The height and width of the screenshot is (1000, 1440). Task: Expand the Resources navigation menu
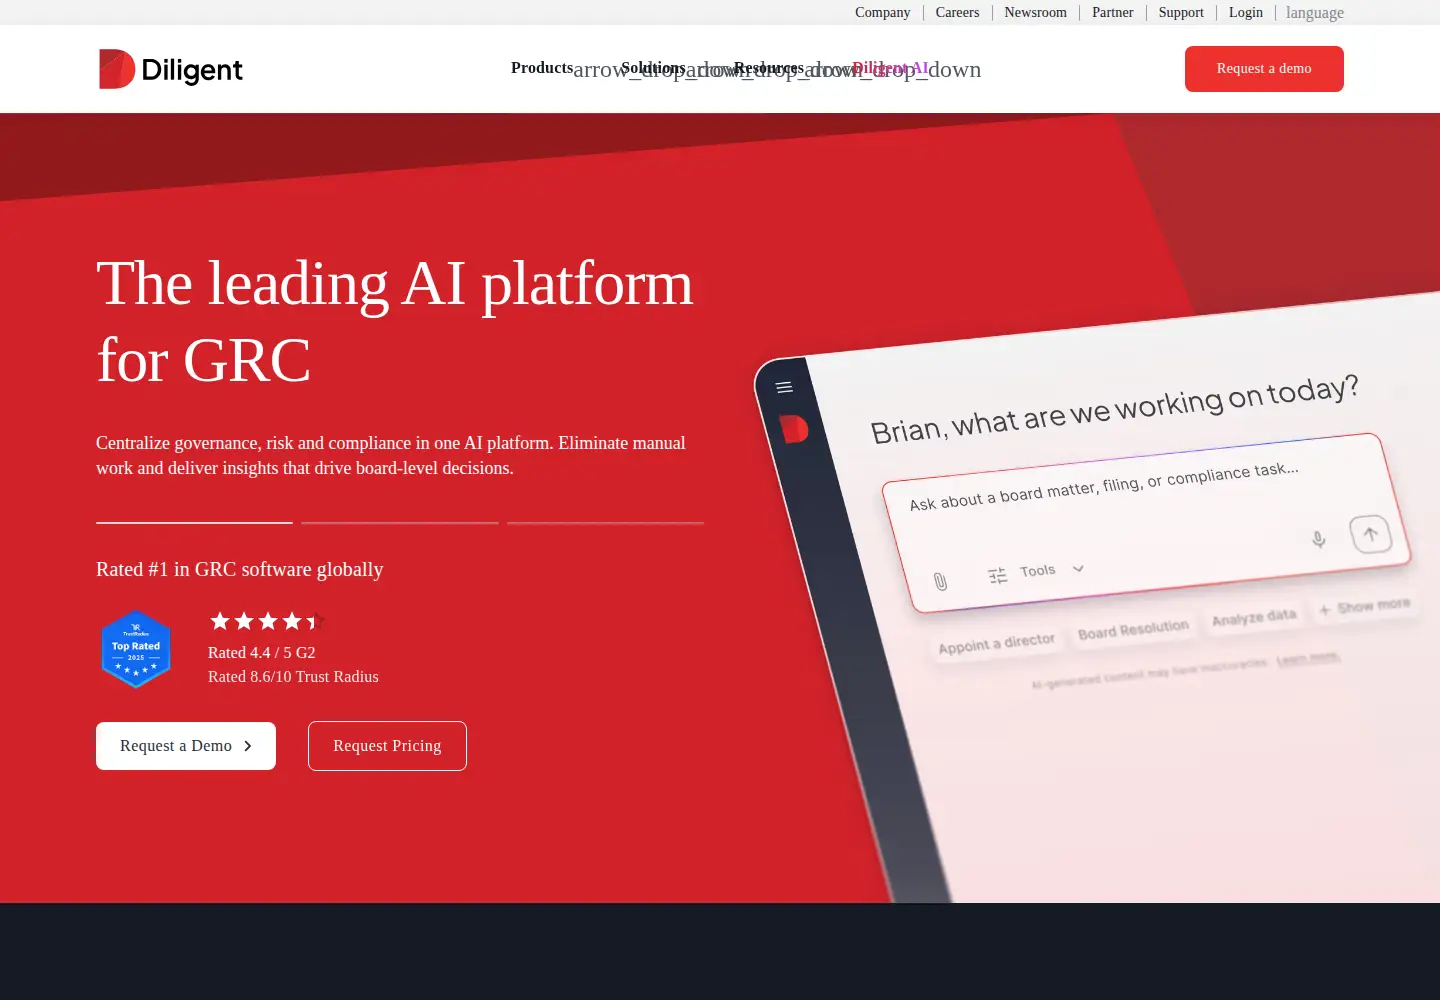coord(768,68)
